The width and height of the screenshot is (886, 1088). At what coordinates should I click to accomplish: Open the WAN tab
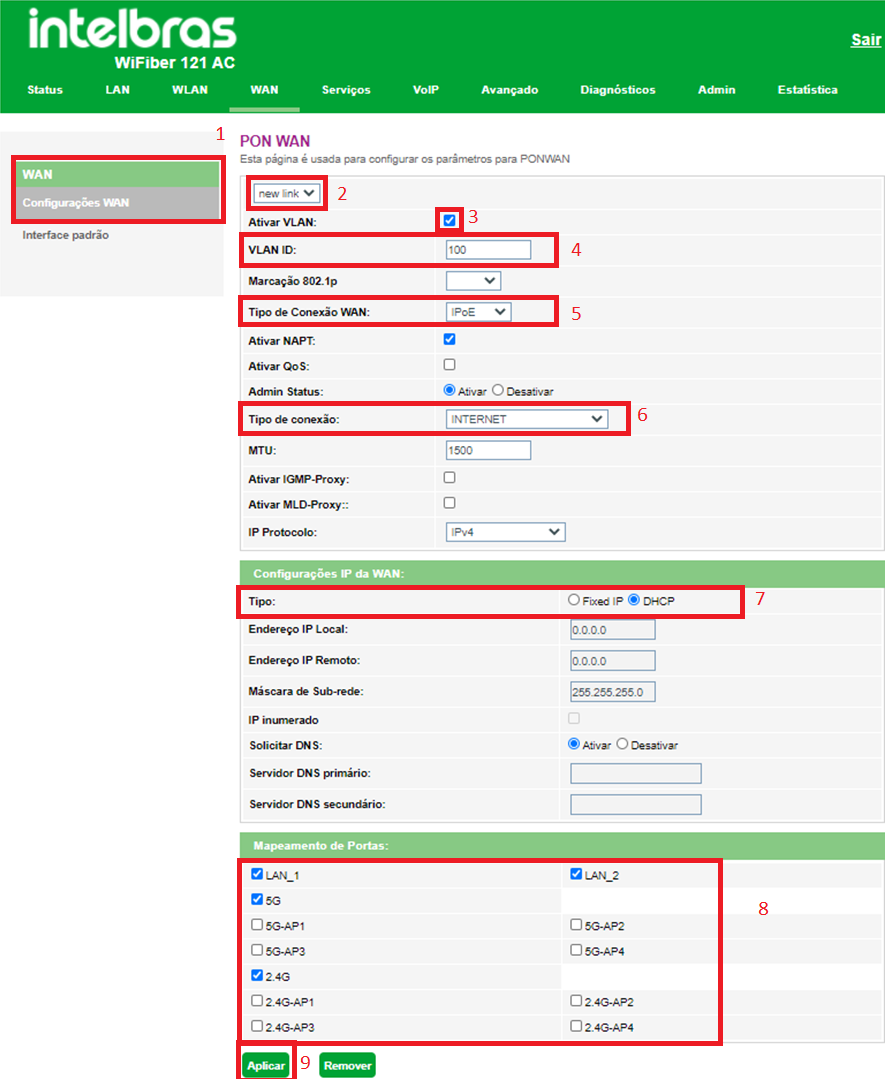pyautogui.click(x=264, y=90)
